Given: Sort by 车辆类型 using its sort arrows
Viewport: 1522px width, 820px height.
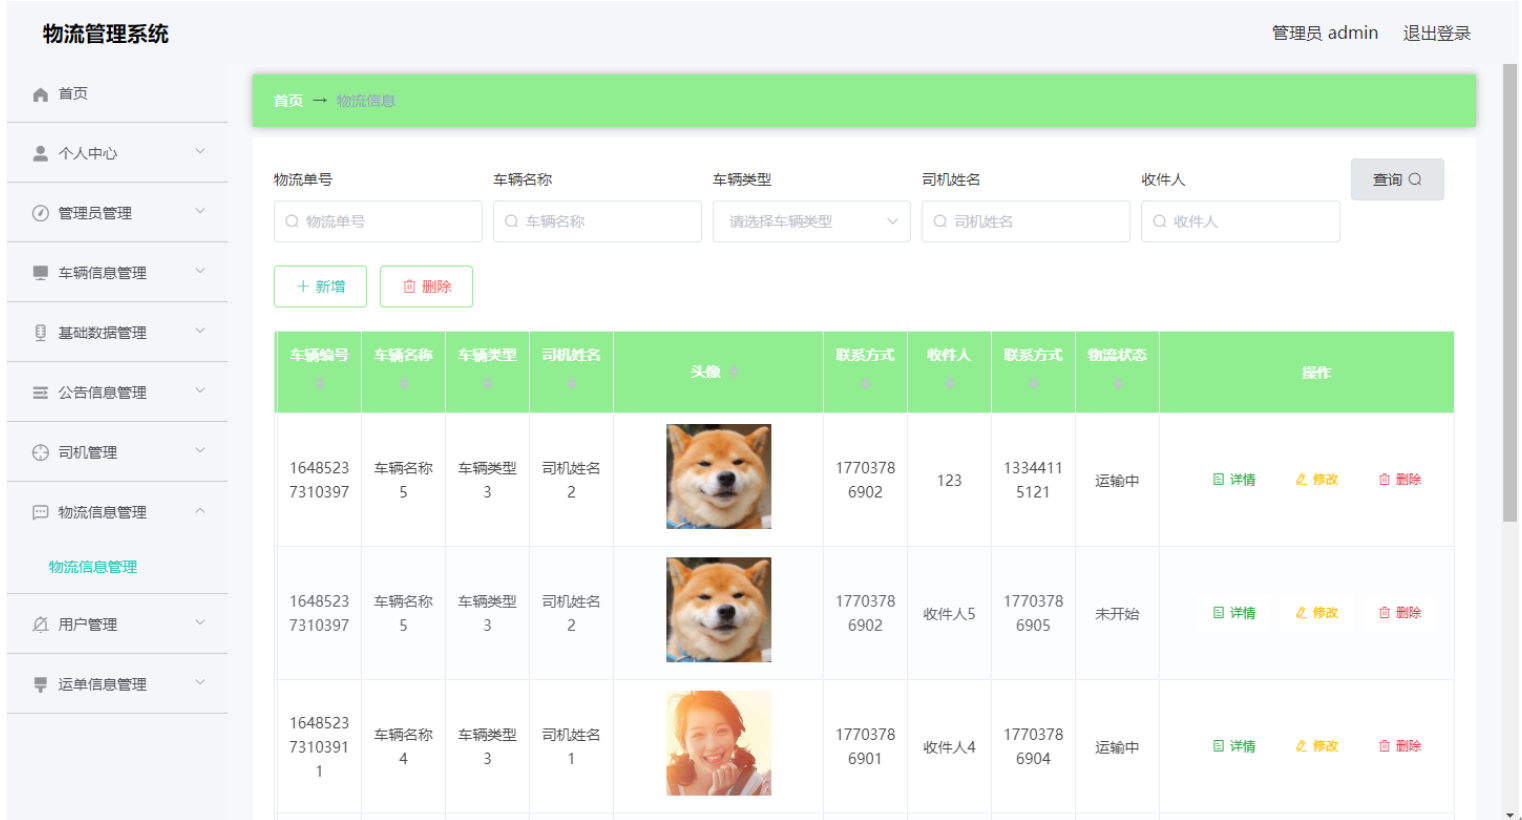Looking at the screenshot, I should [x=487, y=383].
